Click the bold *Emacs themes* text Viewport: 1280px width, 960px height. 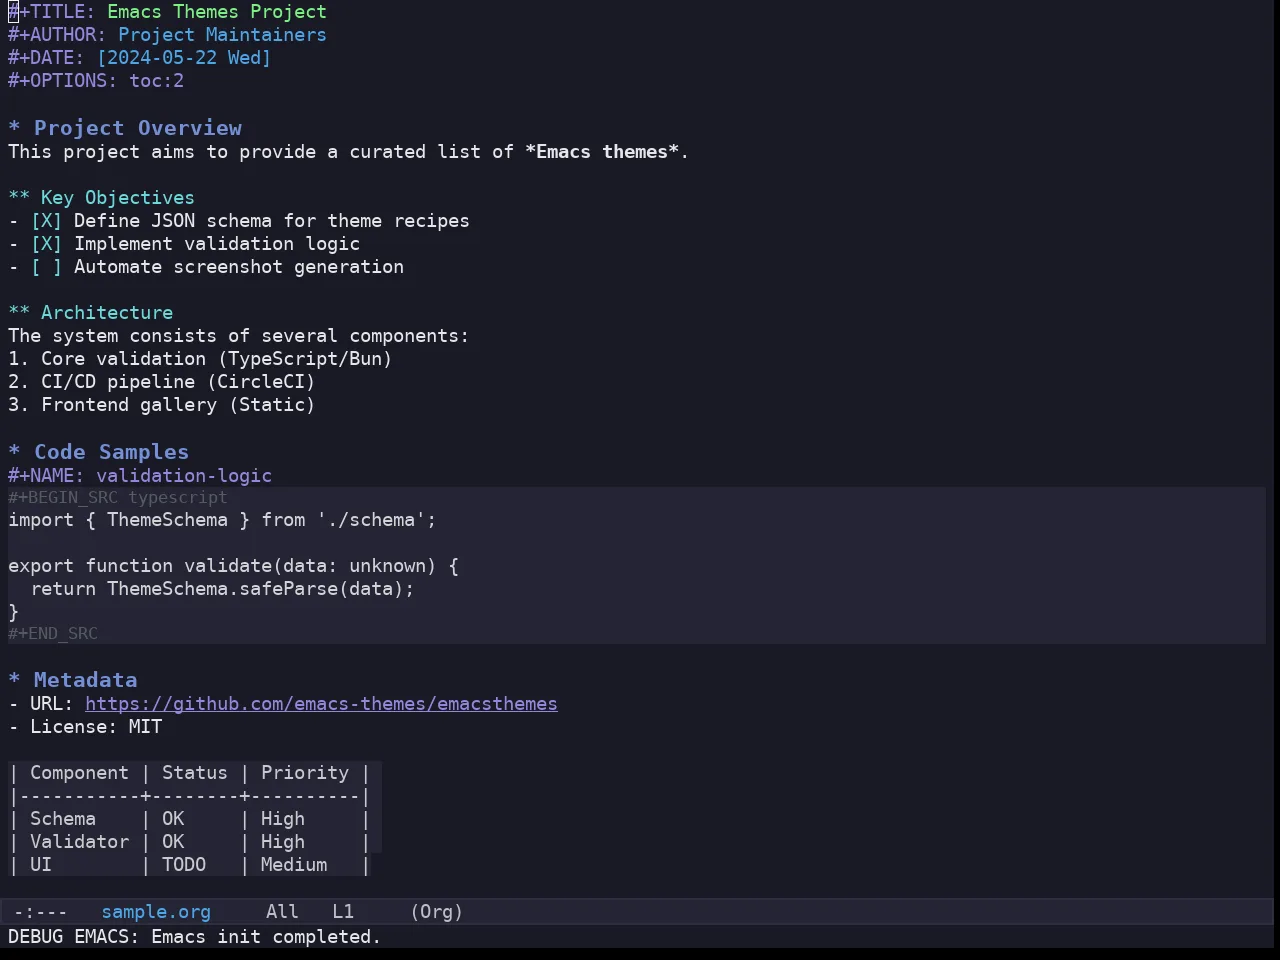point(602,152)
